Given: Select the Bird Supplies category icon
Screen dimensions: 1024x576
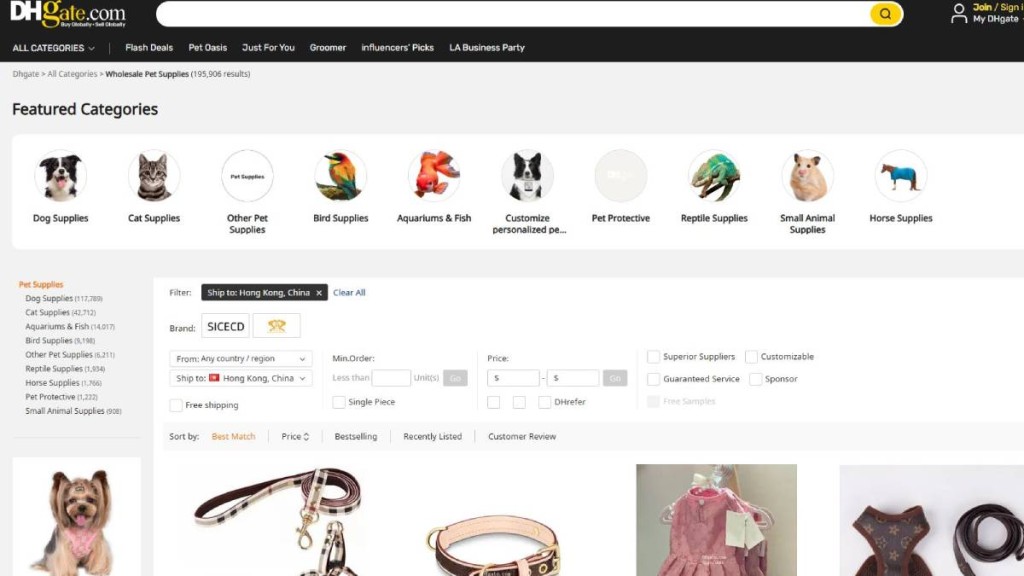Looking at the screenshot, I should pos(340,177).
